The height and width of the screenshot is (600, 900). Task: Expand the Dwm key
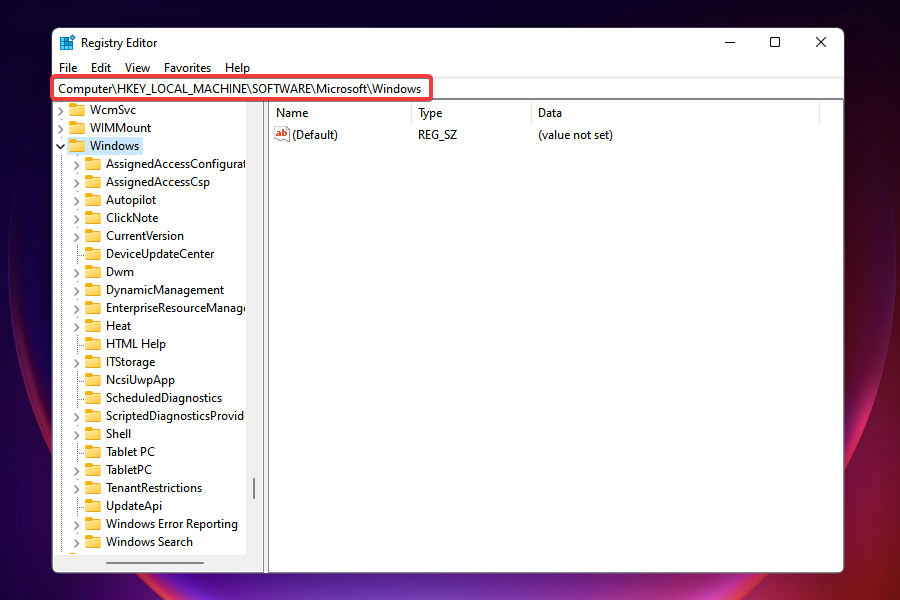click(76, 272)
